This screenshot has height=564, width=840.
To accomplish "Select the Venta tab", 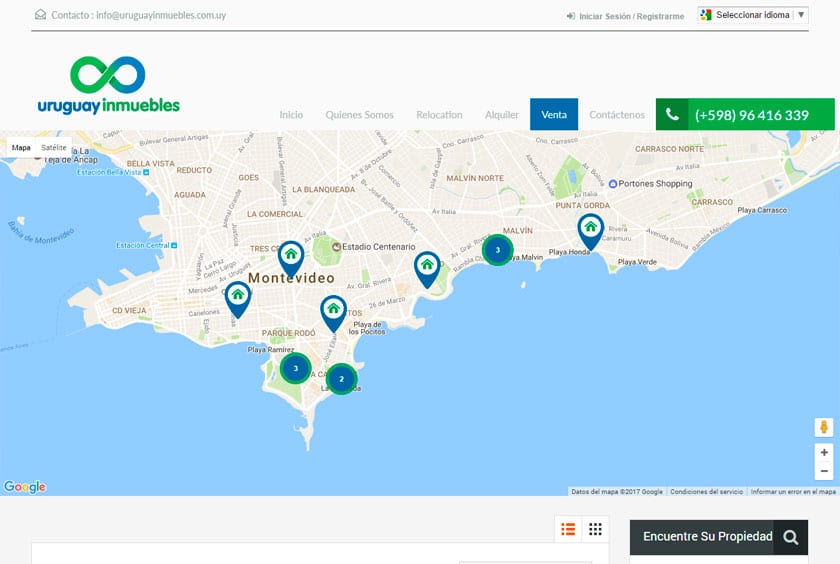I will [x=554, y=115].
